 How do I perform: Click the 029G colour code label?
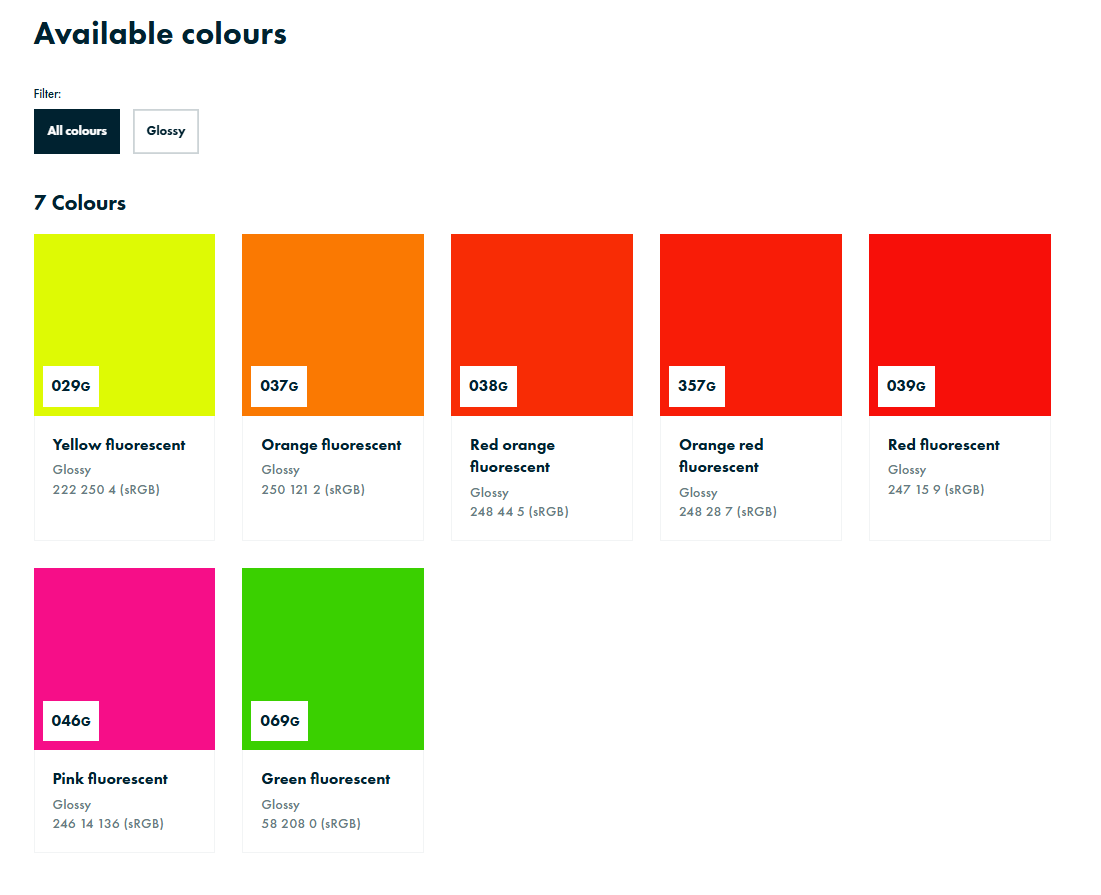(71, 386)
